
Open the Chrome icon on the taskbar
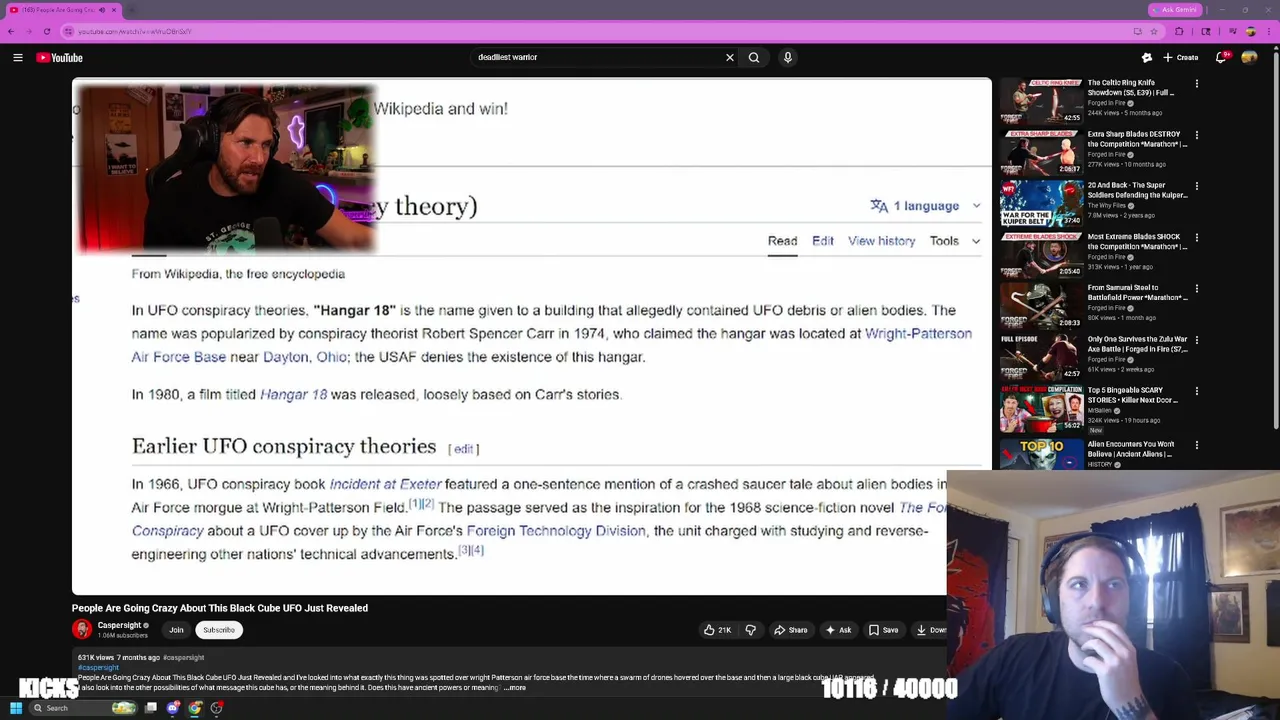pyautogui.click(x=195, y=708)
